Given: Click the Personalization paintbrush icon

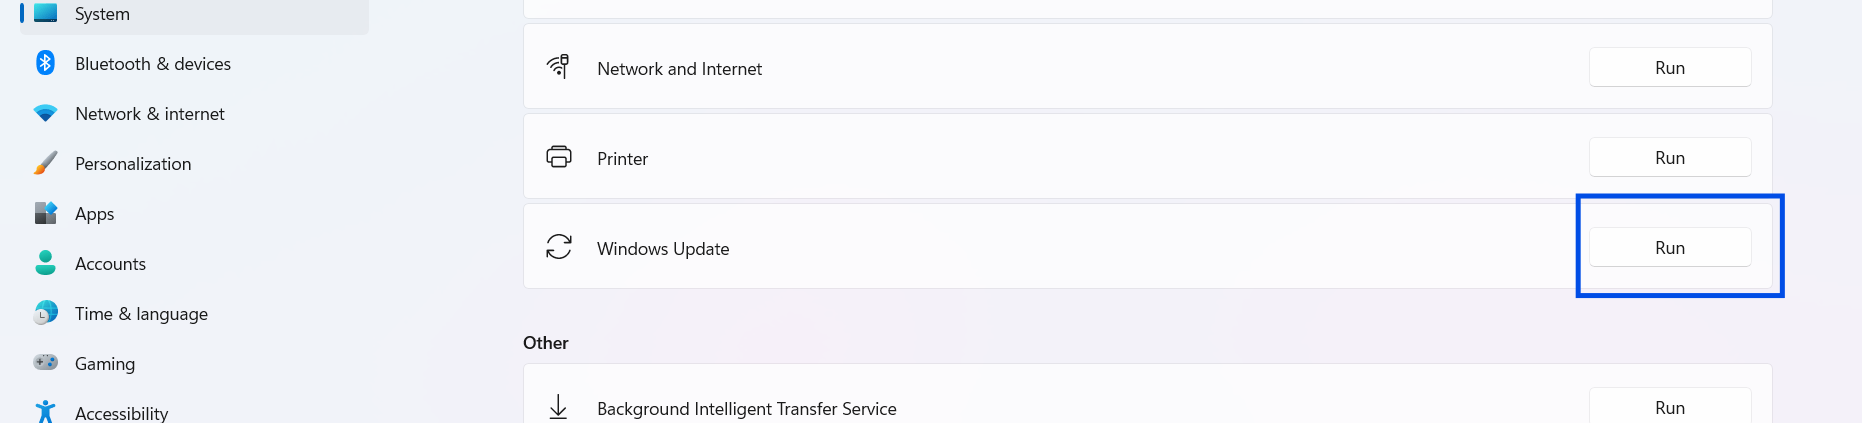Looking at the screenshot, I should (45, 163).
